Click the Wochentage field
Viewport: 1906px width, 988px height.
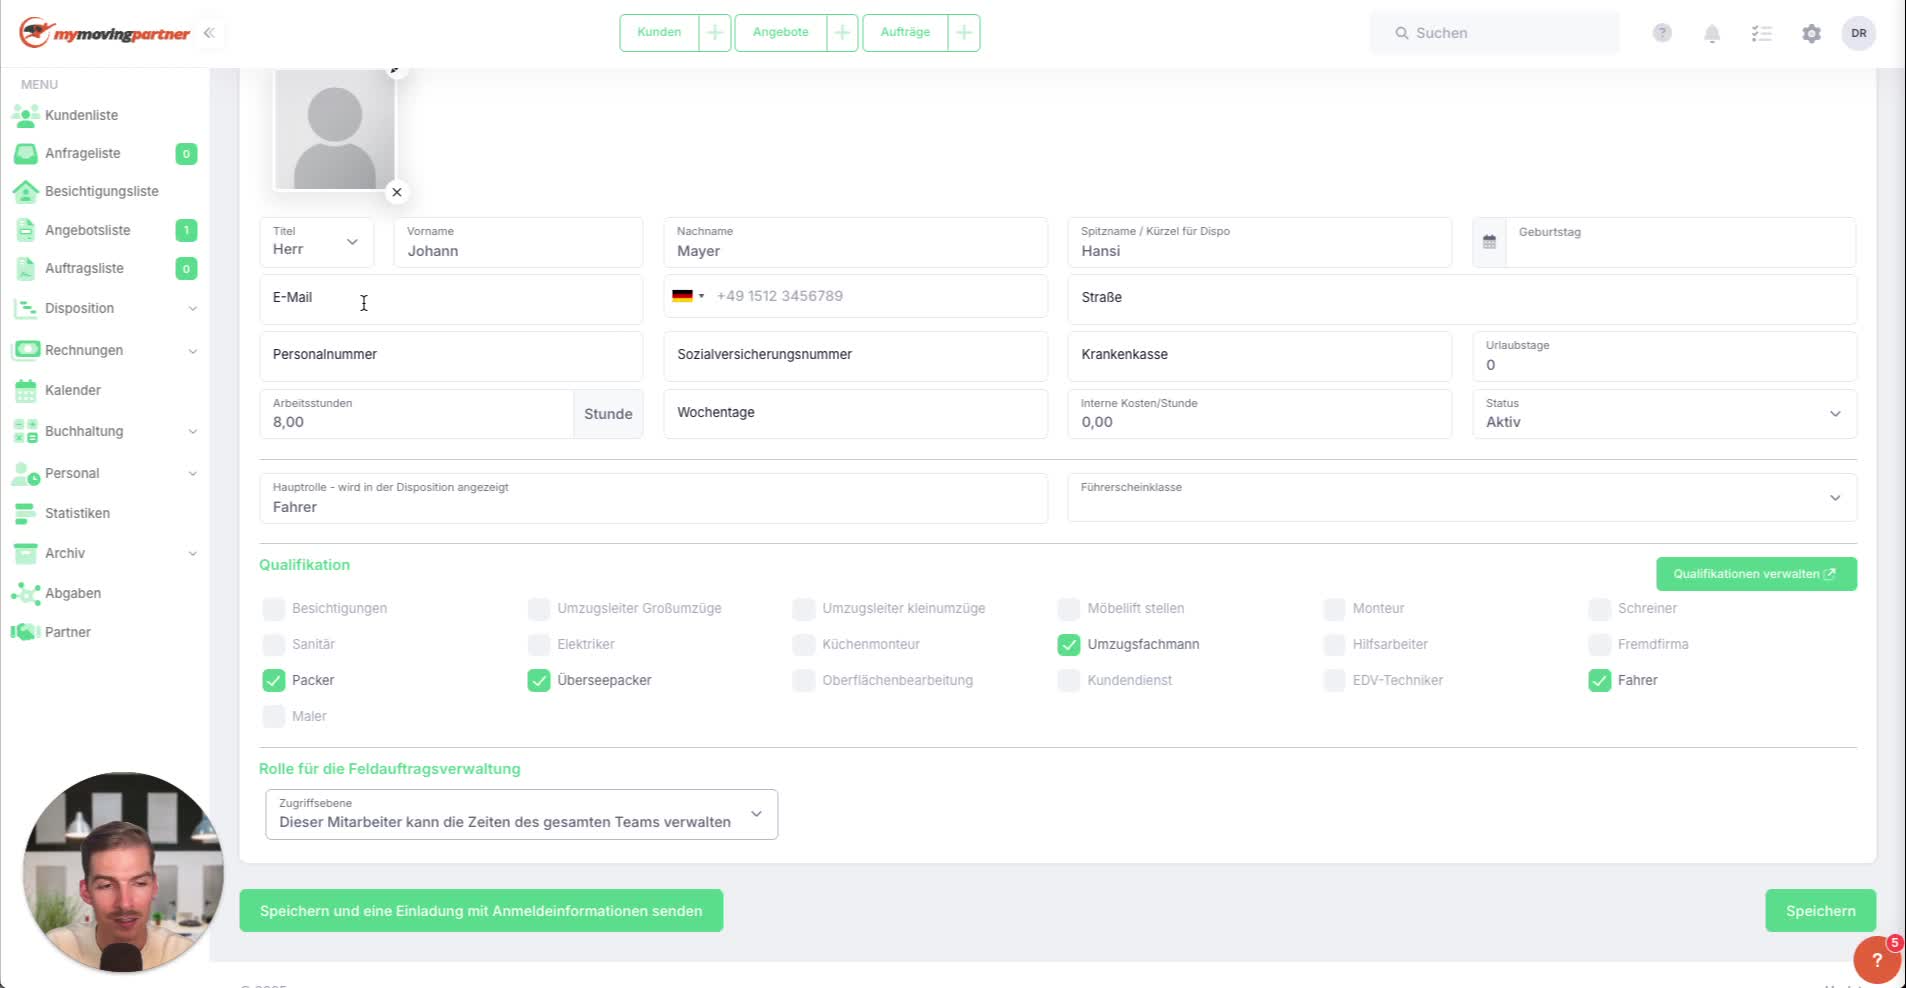coord(856,413)
